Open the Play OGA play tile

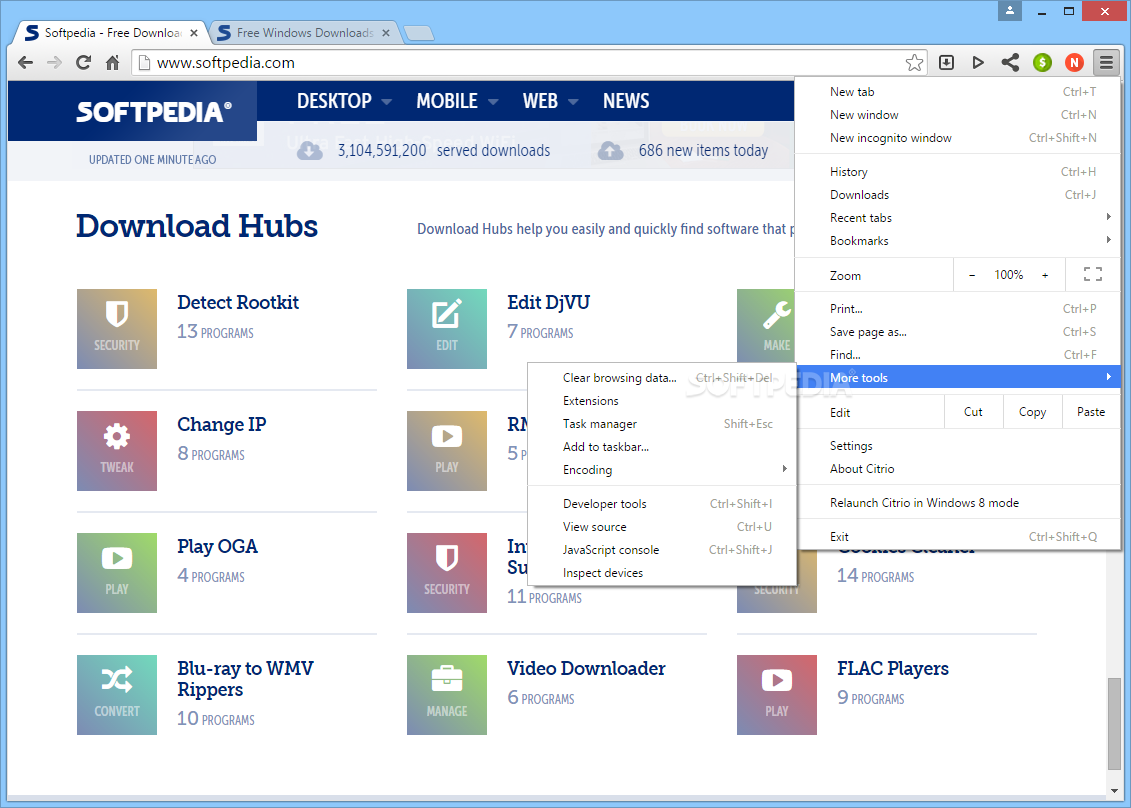click(117, 573)
